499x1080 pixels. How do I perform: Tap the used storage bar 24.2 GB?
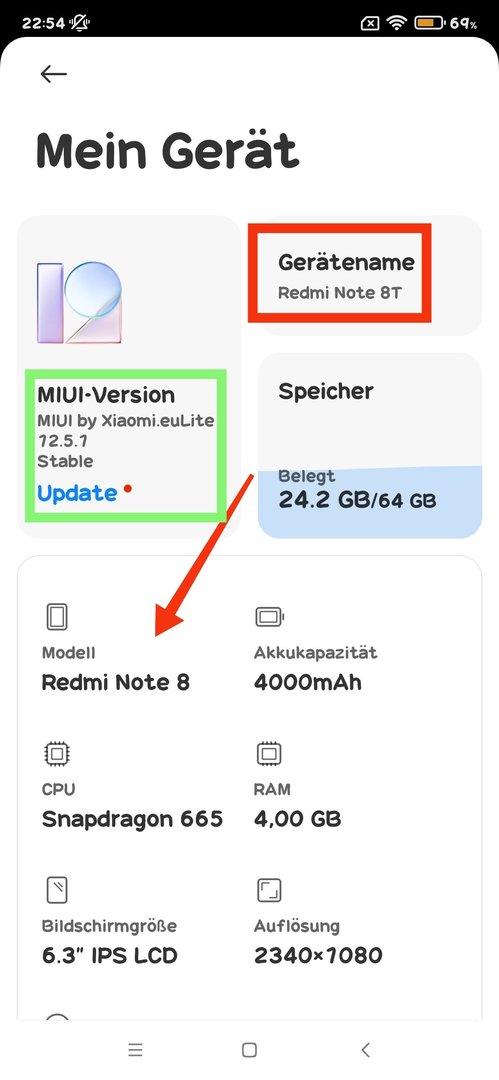click(369, 501)
